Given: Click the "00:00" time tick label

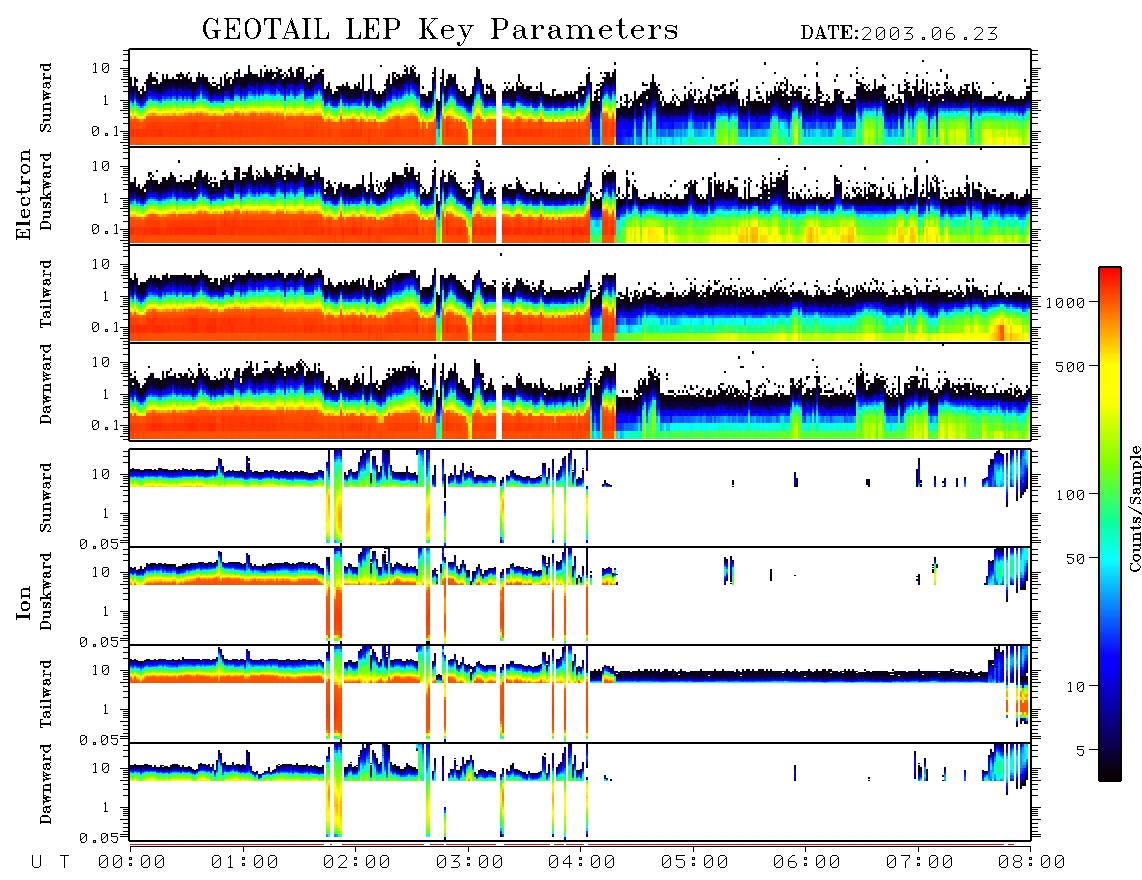Looking at the screenshot, I should click(132, 863).
